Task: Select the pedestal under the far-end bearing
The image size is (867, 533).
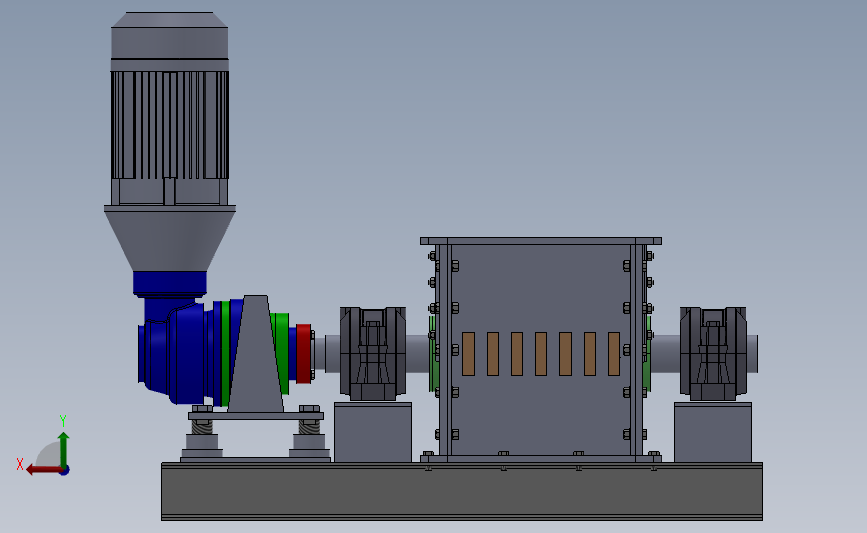Action: 713,432
